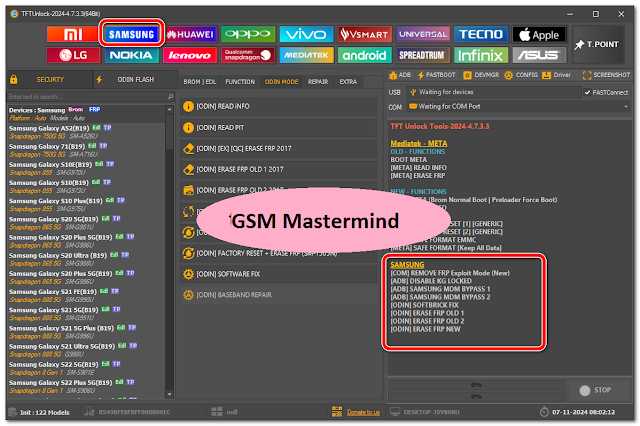Run [ODIN] ERASE FRP OLD 1 2017
Viewport: 640px width, 426px height.
(278, 169)
